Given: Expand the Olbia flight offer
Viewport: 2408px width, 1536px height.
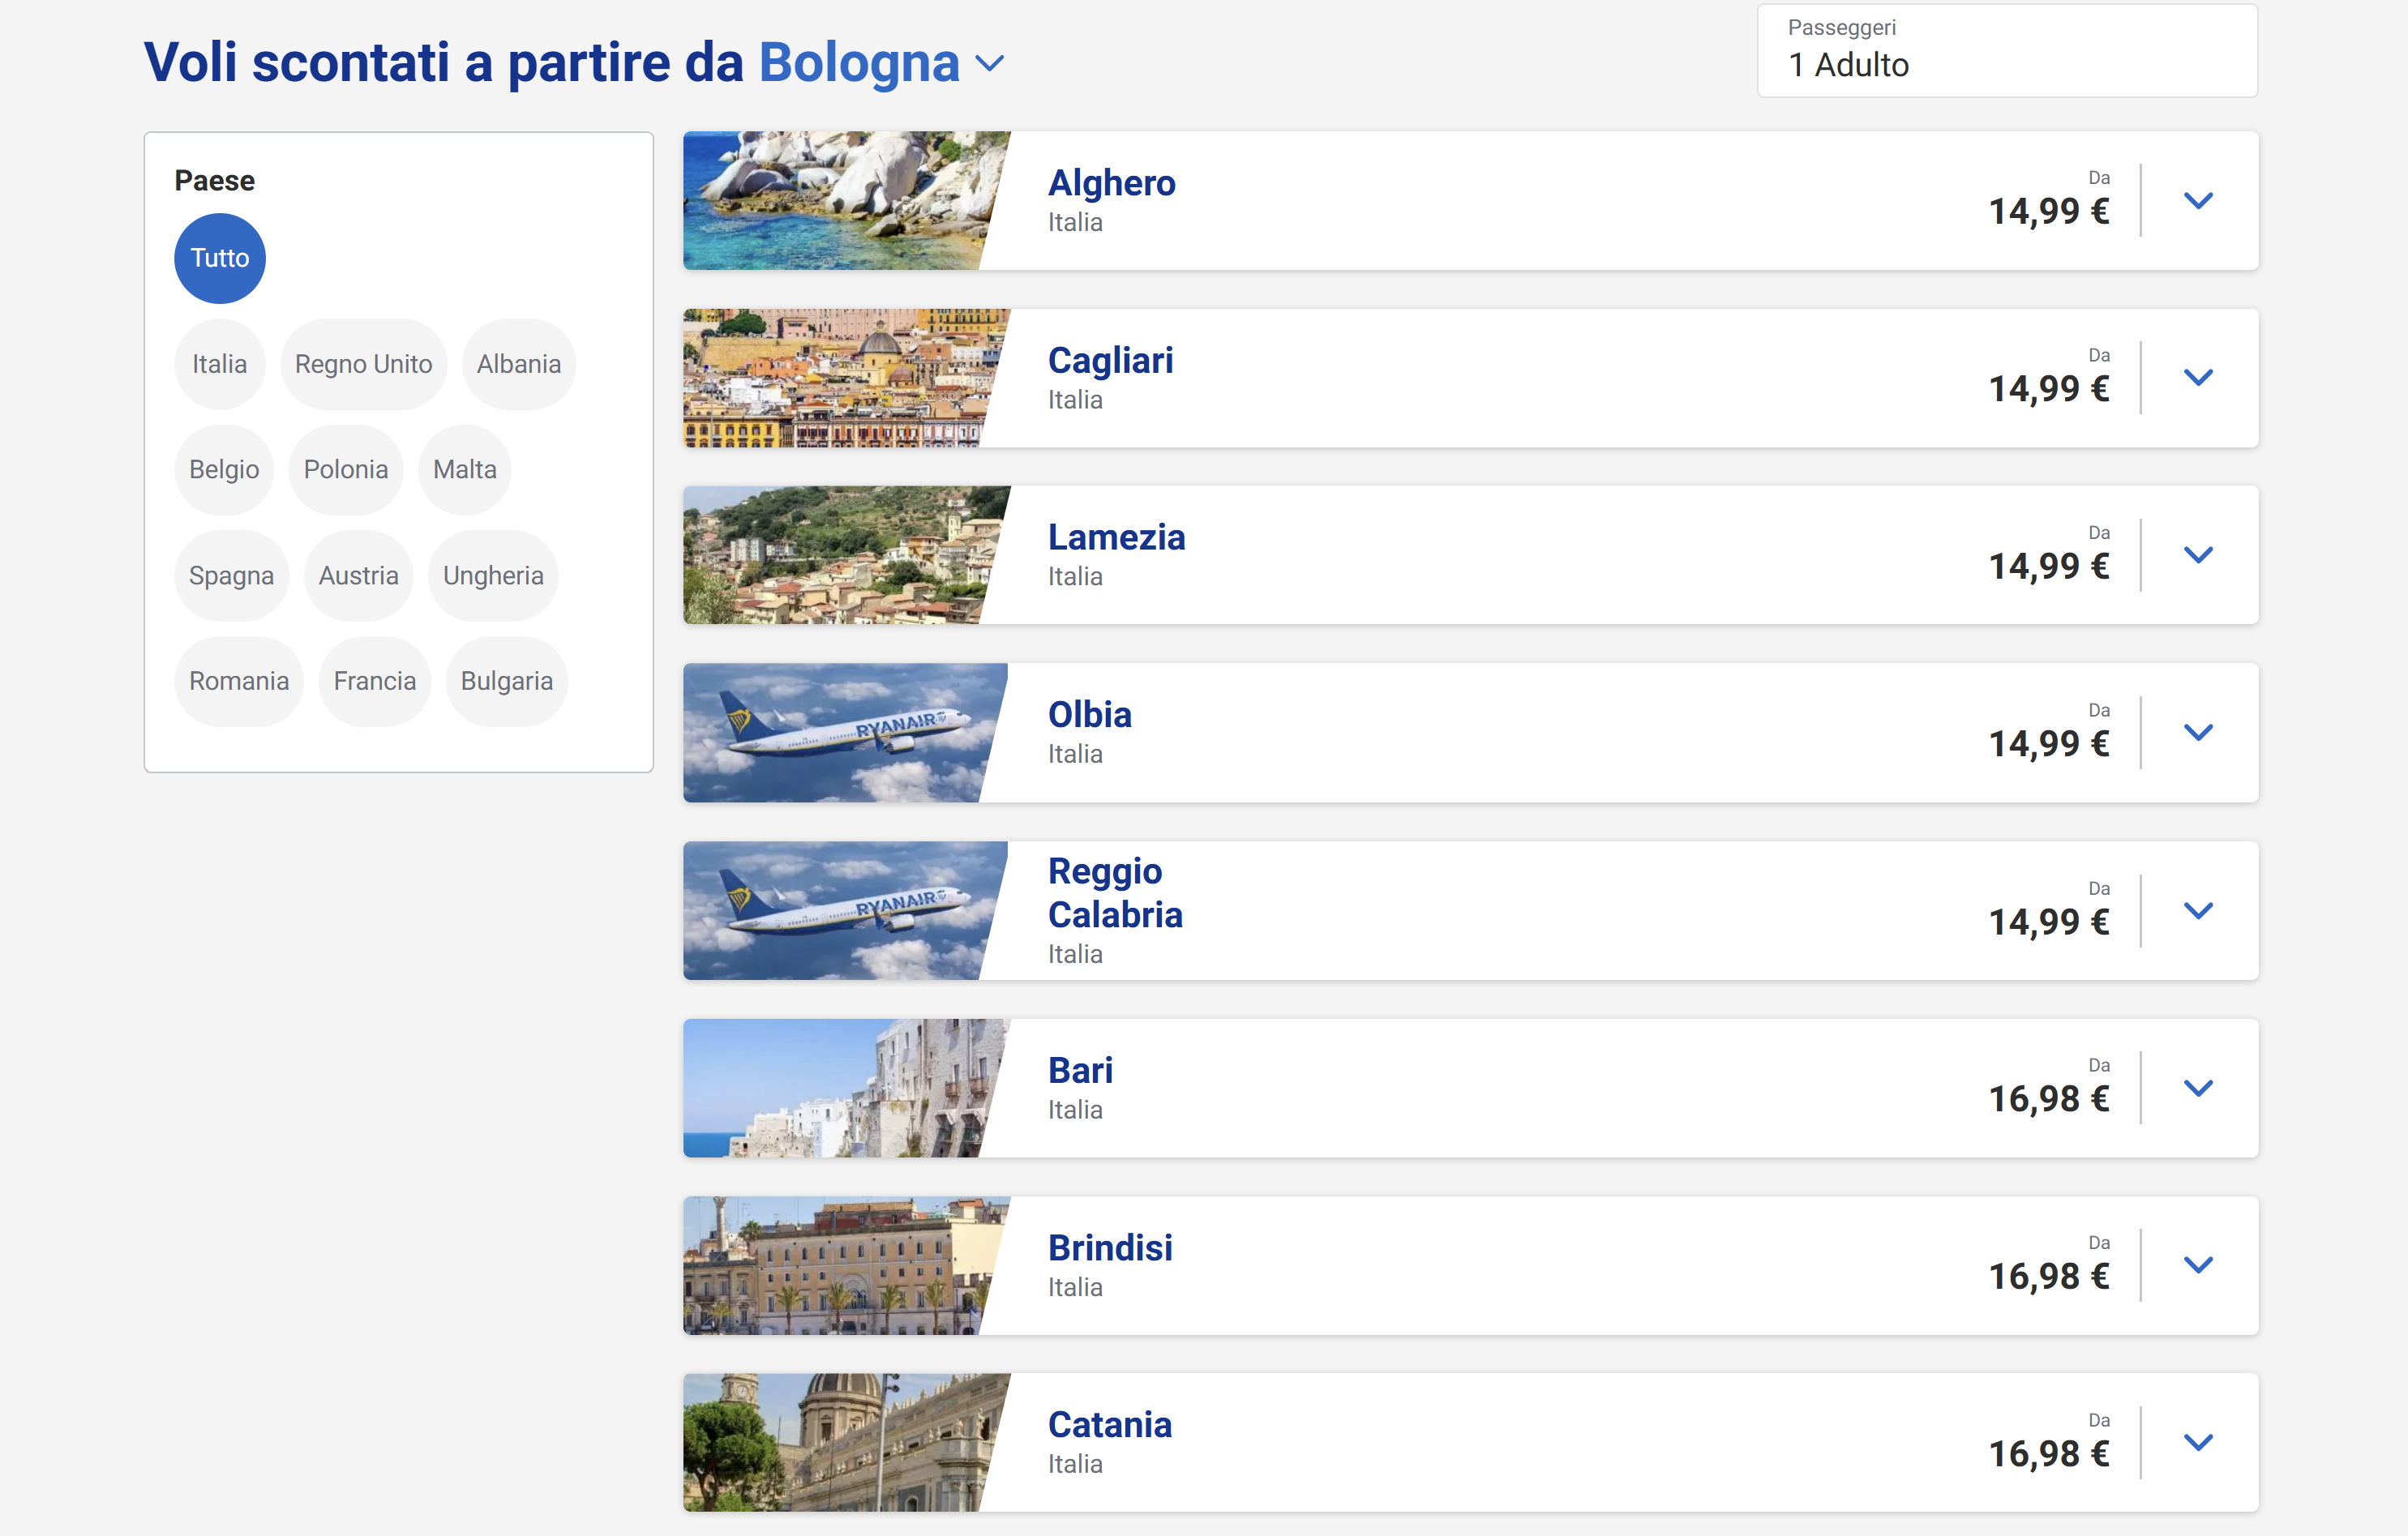Looking at the screenshot, I should (x=2197, y=733).
